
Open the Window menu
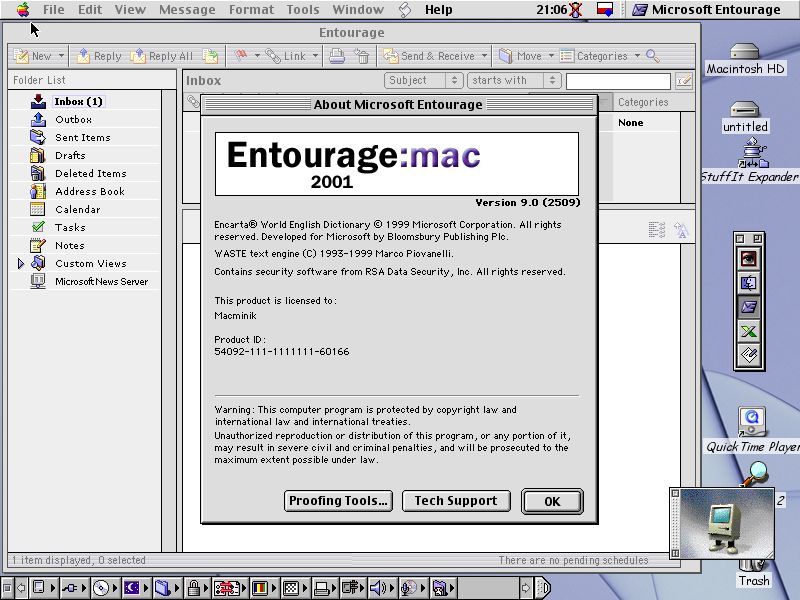[x=358, y=10]
